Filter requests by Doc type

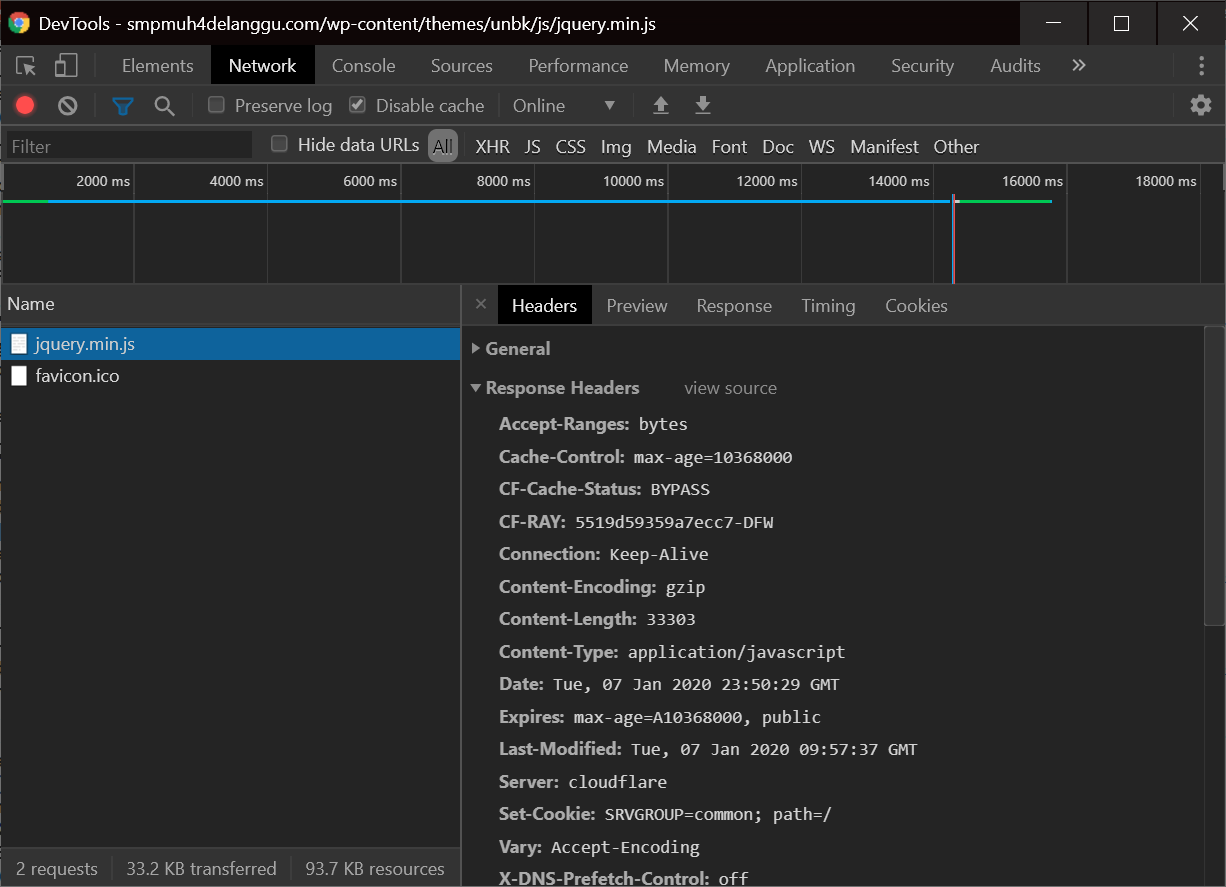778,147
